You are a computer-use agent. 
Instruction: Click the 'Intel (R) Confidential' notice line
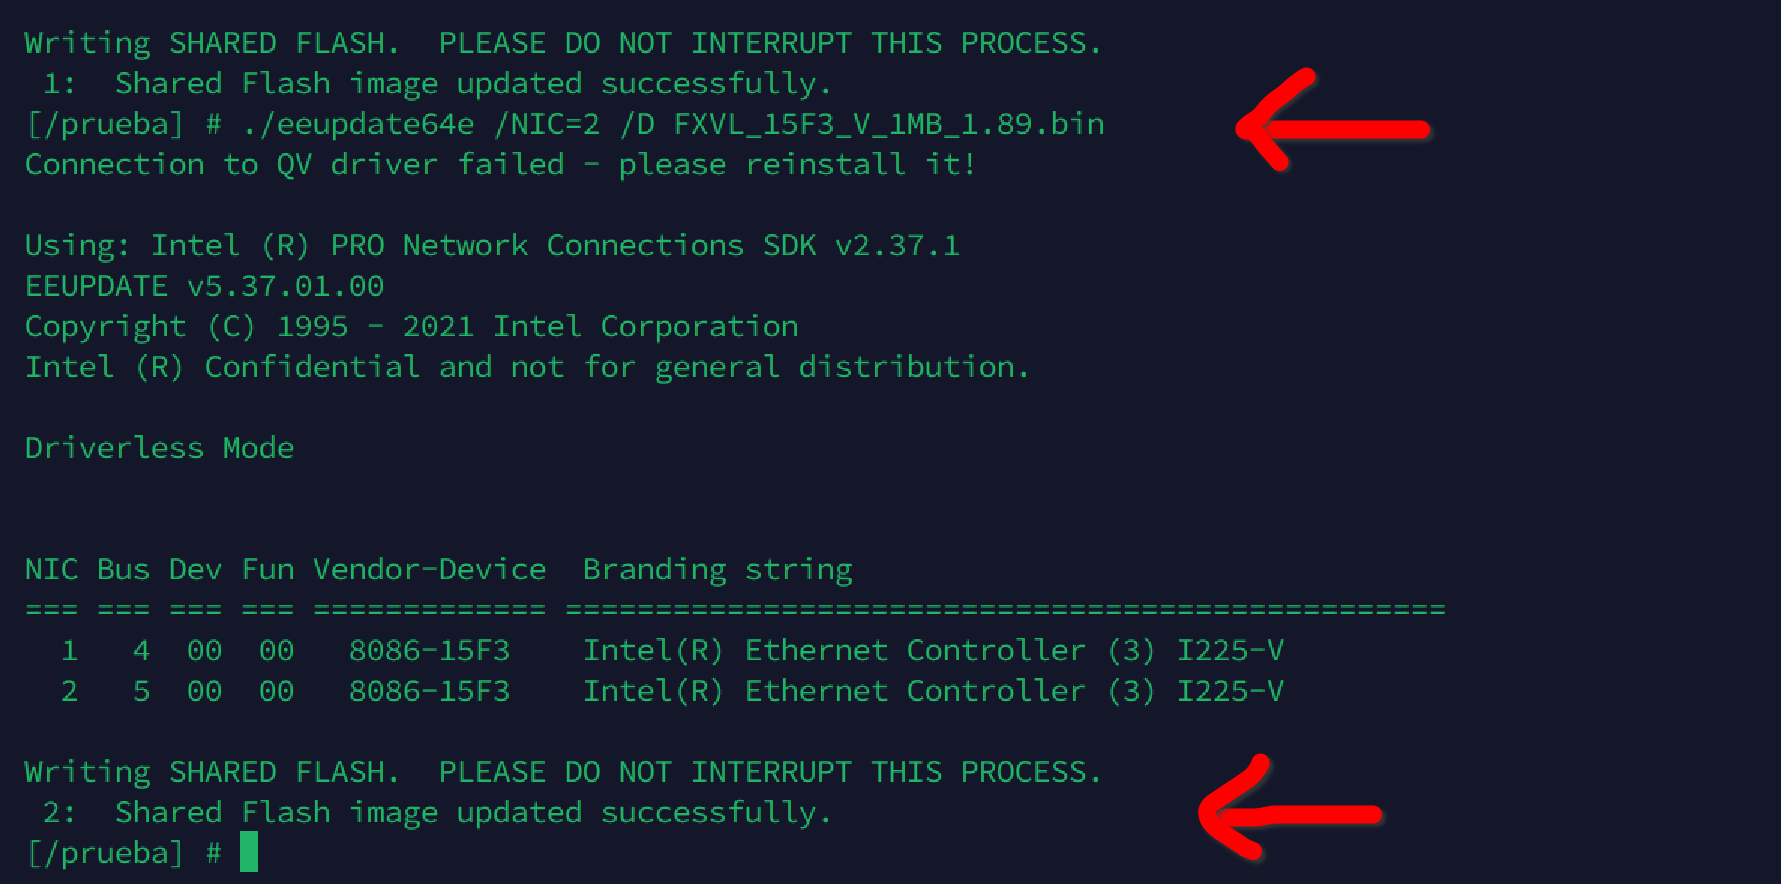tap(526, 367)
